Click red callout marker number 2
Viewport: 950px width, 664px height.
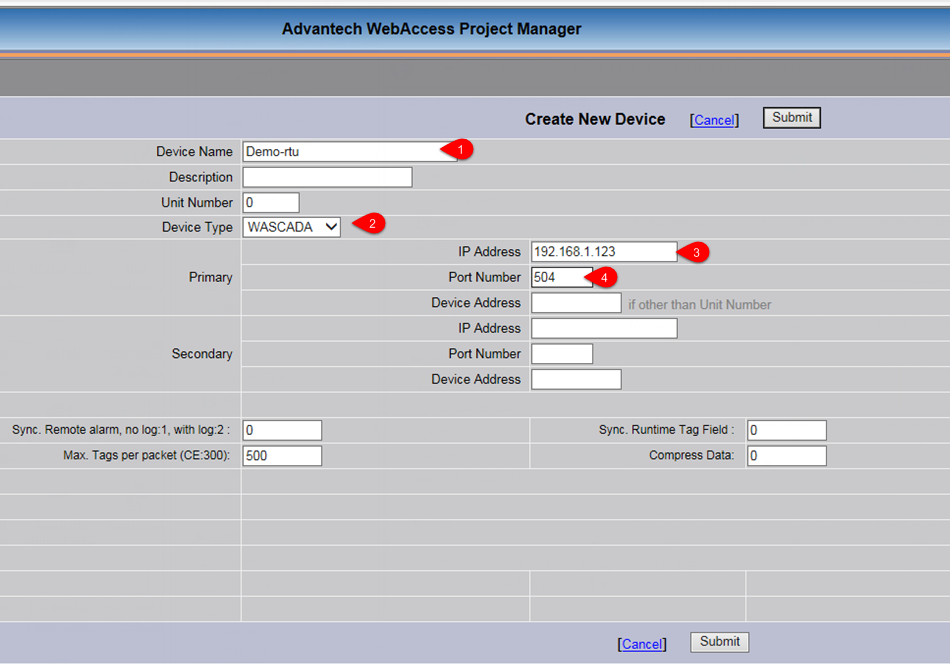(x=371, y=224)
